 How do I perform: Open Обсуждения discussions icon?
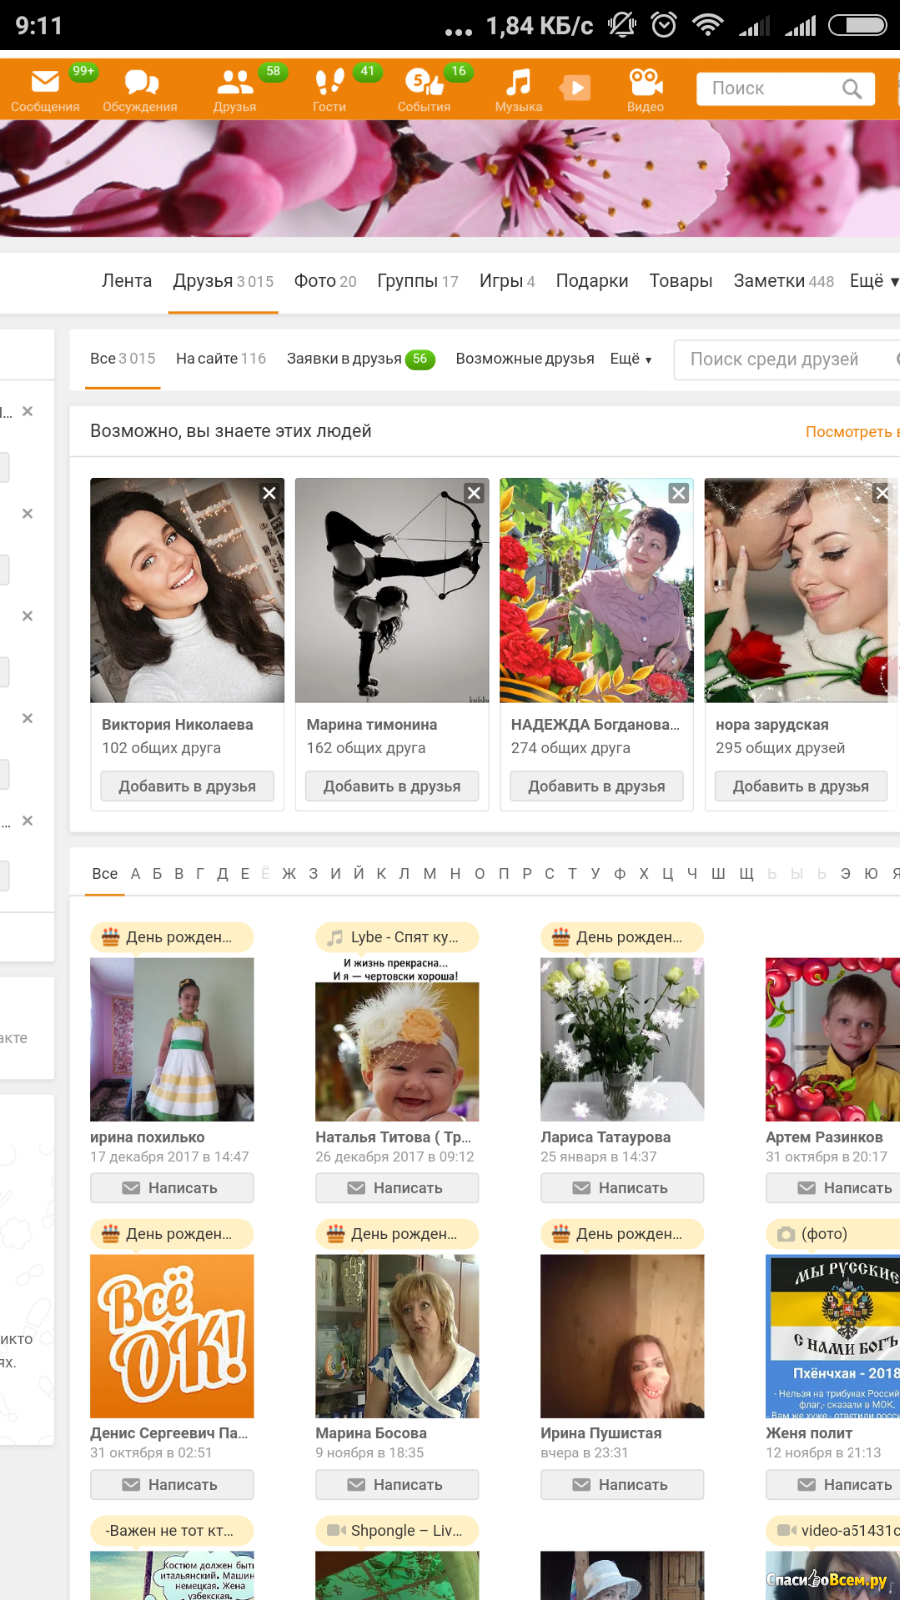tap(140, 89)
